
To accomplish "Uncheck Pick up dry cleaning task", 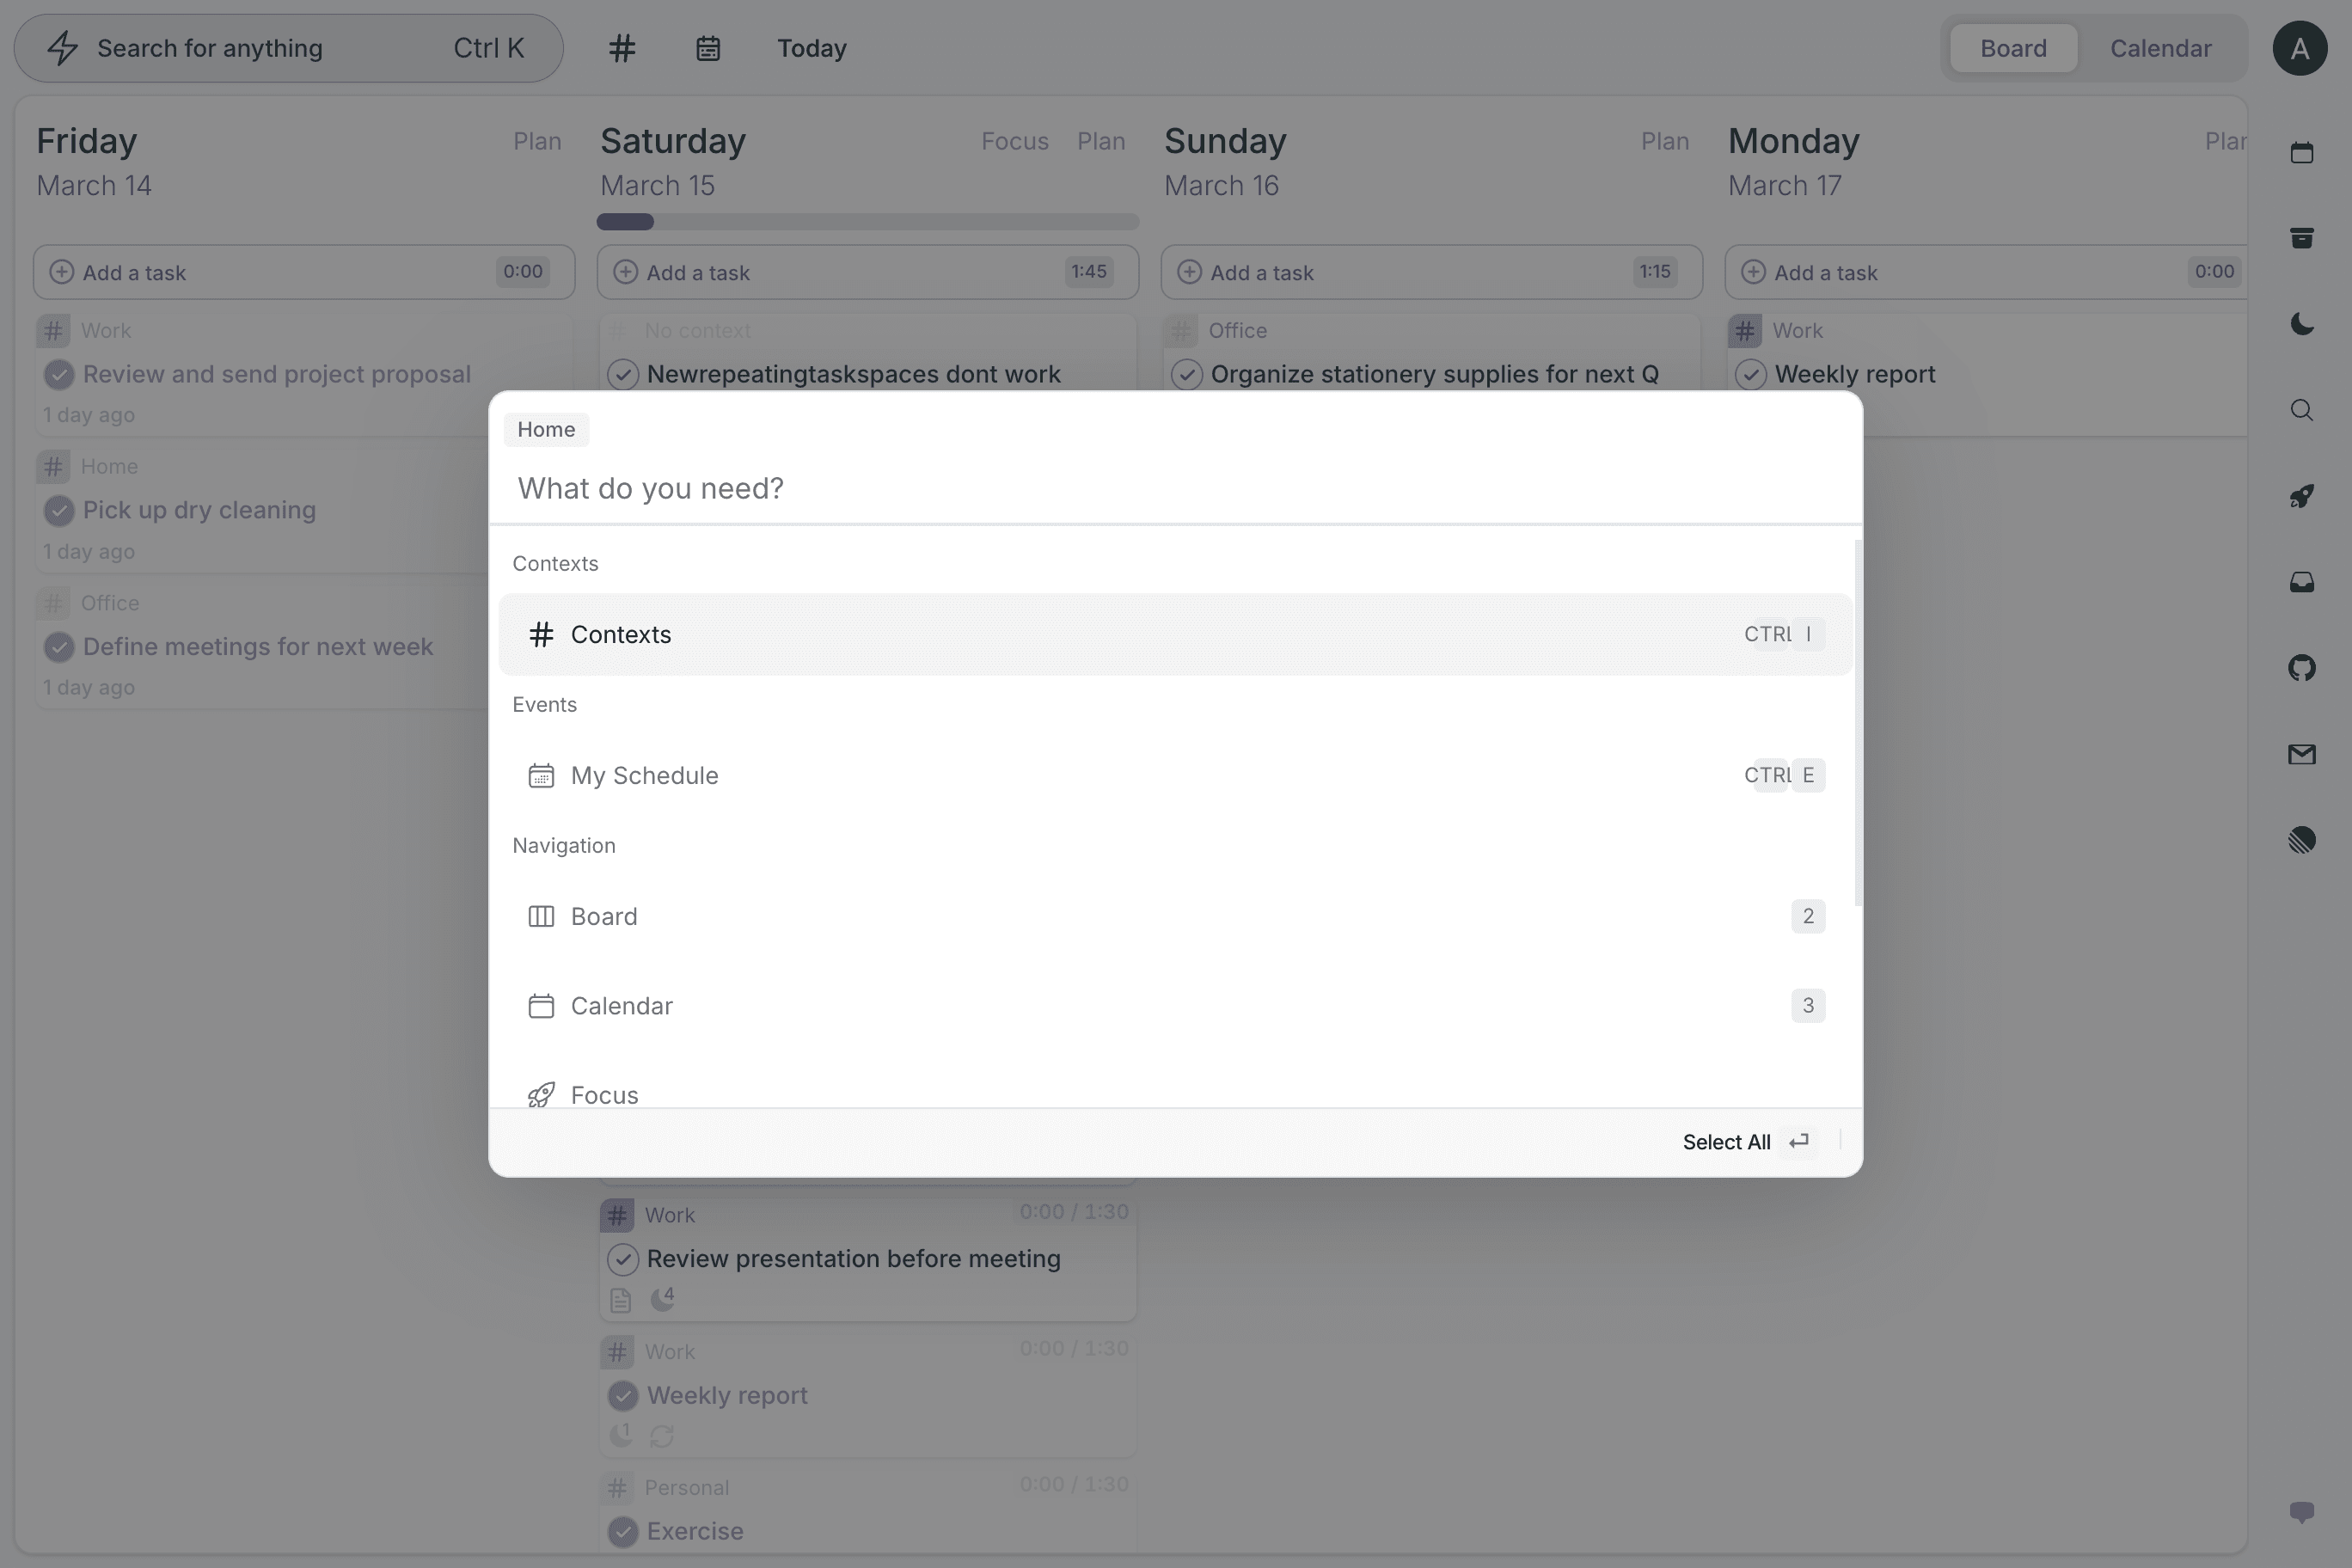I will point(59,510).
